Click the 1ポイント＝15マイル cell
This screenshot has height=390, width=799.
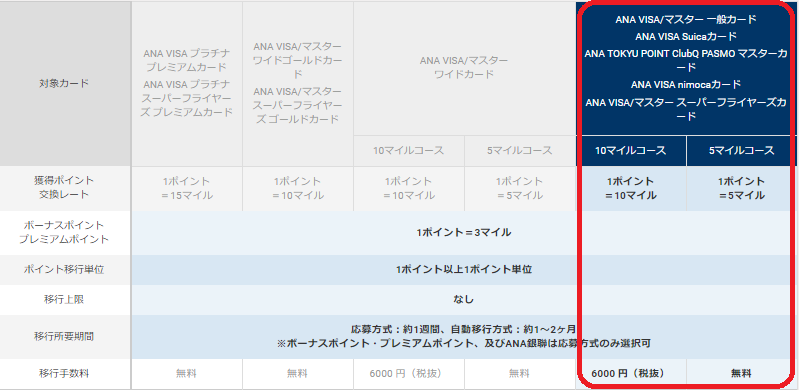[x=187, y=188]
